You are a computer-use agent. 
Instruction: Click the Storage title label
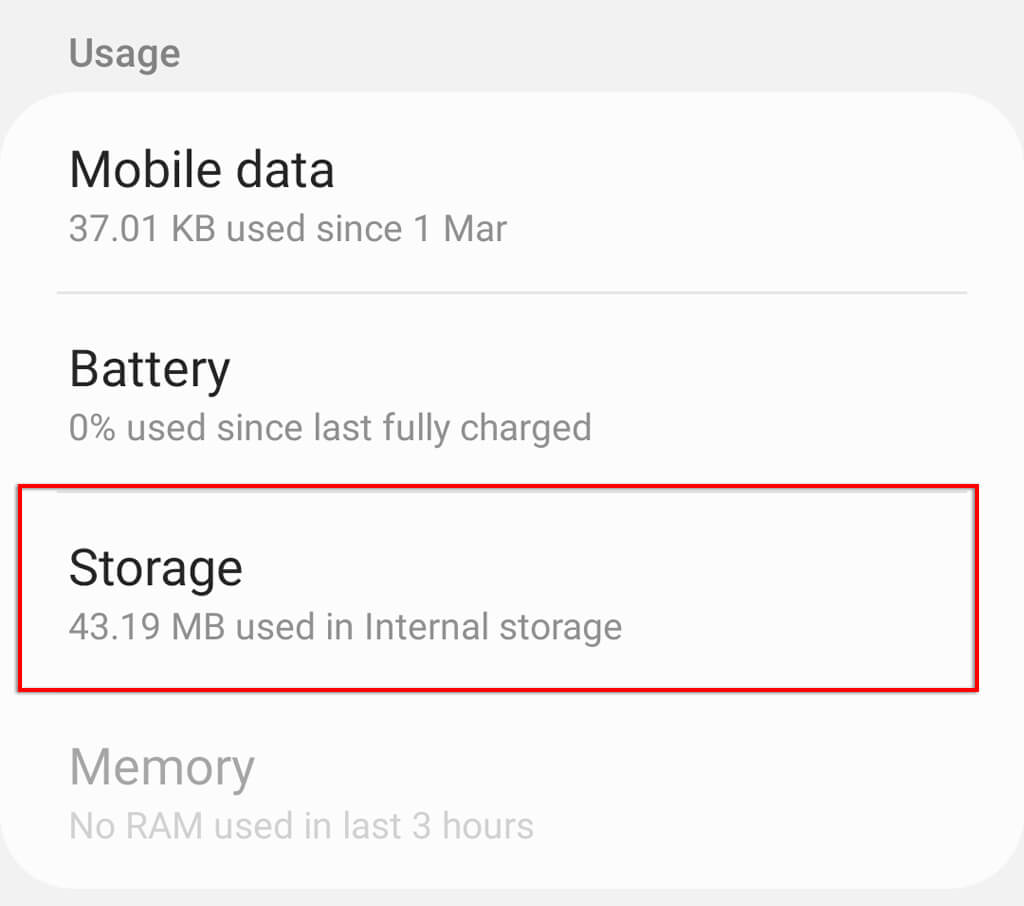[155, 568]
